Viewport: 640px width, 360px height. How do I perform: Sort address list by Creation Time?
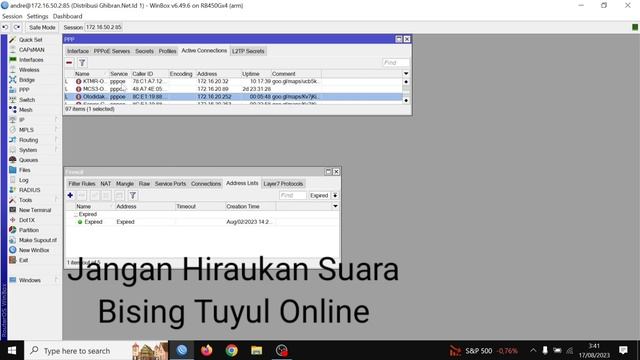click(250, 207)
